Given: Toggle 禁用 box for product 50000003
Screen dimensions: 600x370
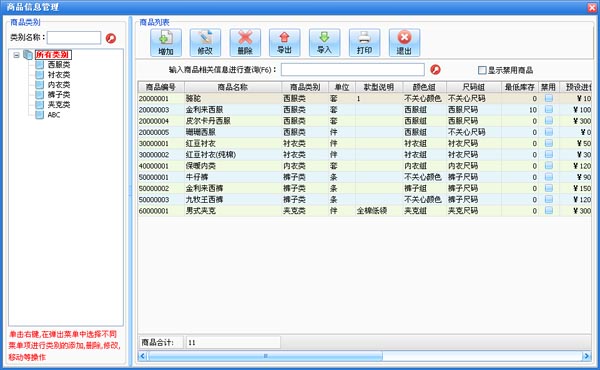Looking at the screenshot, I should (x=549, y=199).
